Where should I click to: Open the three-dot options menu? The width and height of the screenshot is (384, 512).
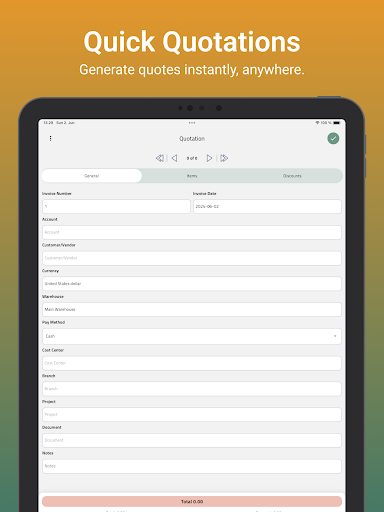[50, 138]
